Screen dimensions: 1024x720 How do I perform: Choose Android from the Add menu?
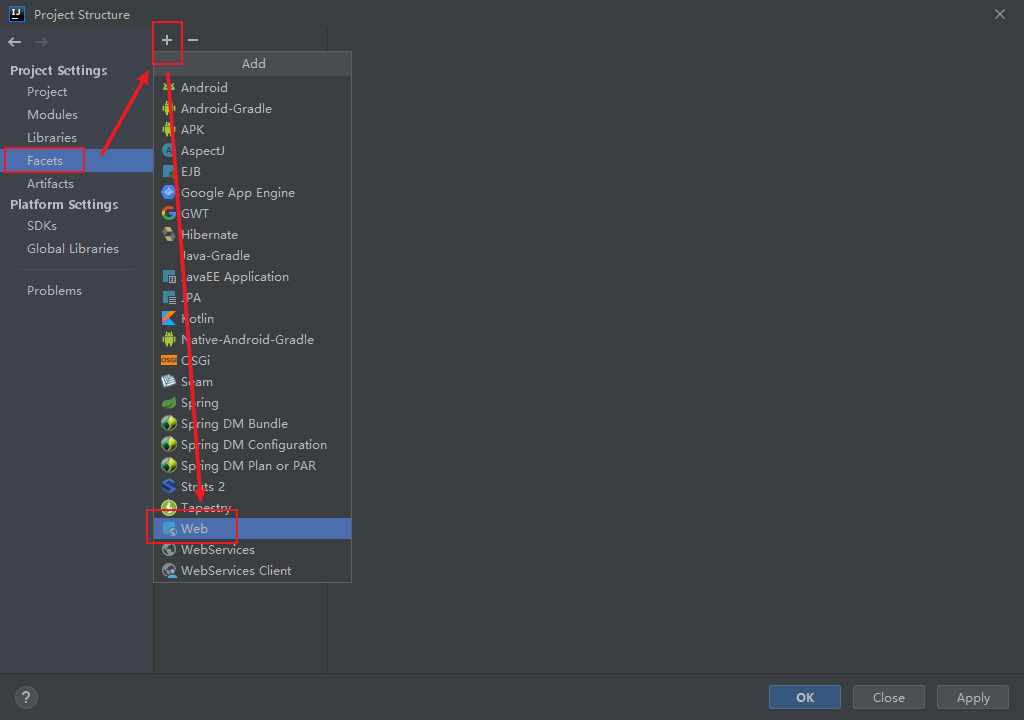(x=253, y=88)
